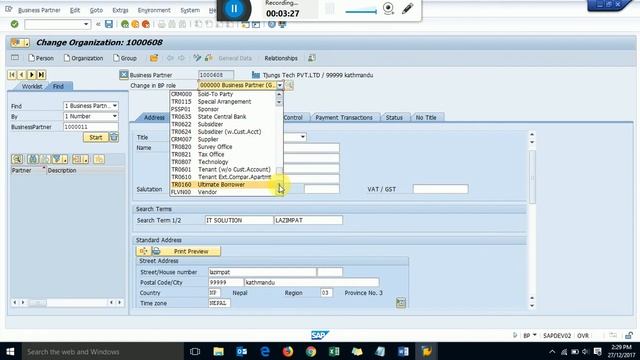Create new Organization button
The image size is (640, 360).
(x=83, y=58)
